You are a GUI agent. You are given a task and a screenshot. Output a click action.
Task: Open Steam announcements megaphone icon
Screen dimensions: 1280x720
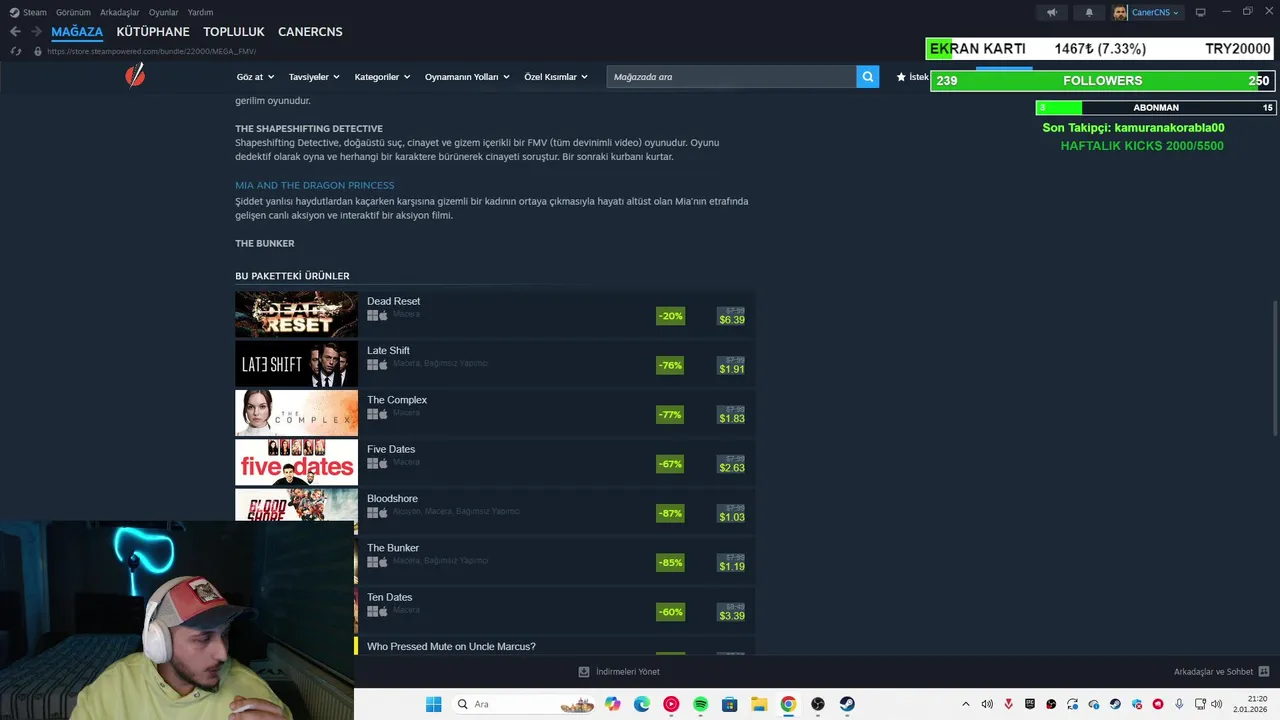click(x=1051, y=12)
